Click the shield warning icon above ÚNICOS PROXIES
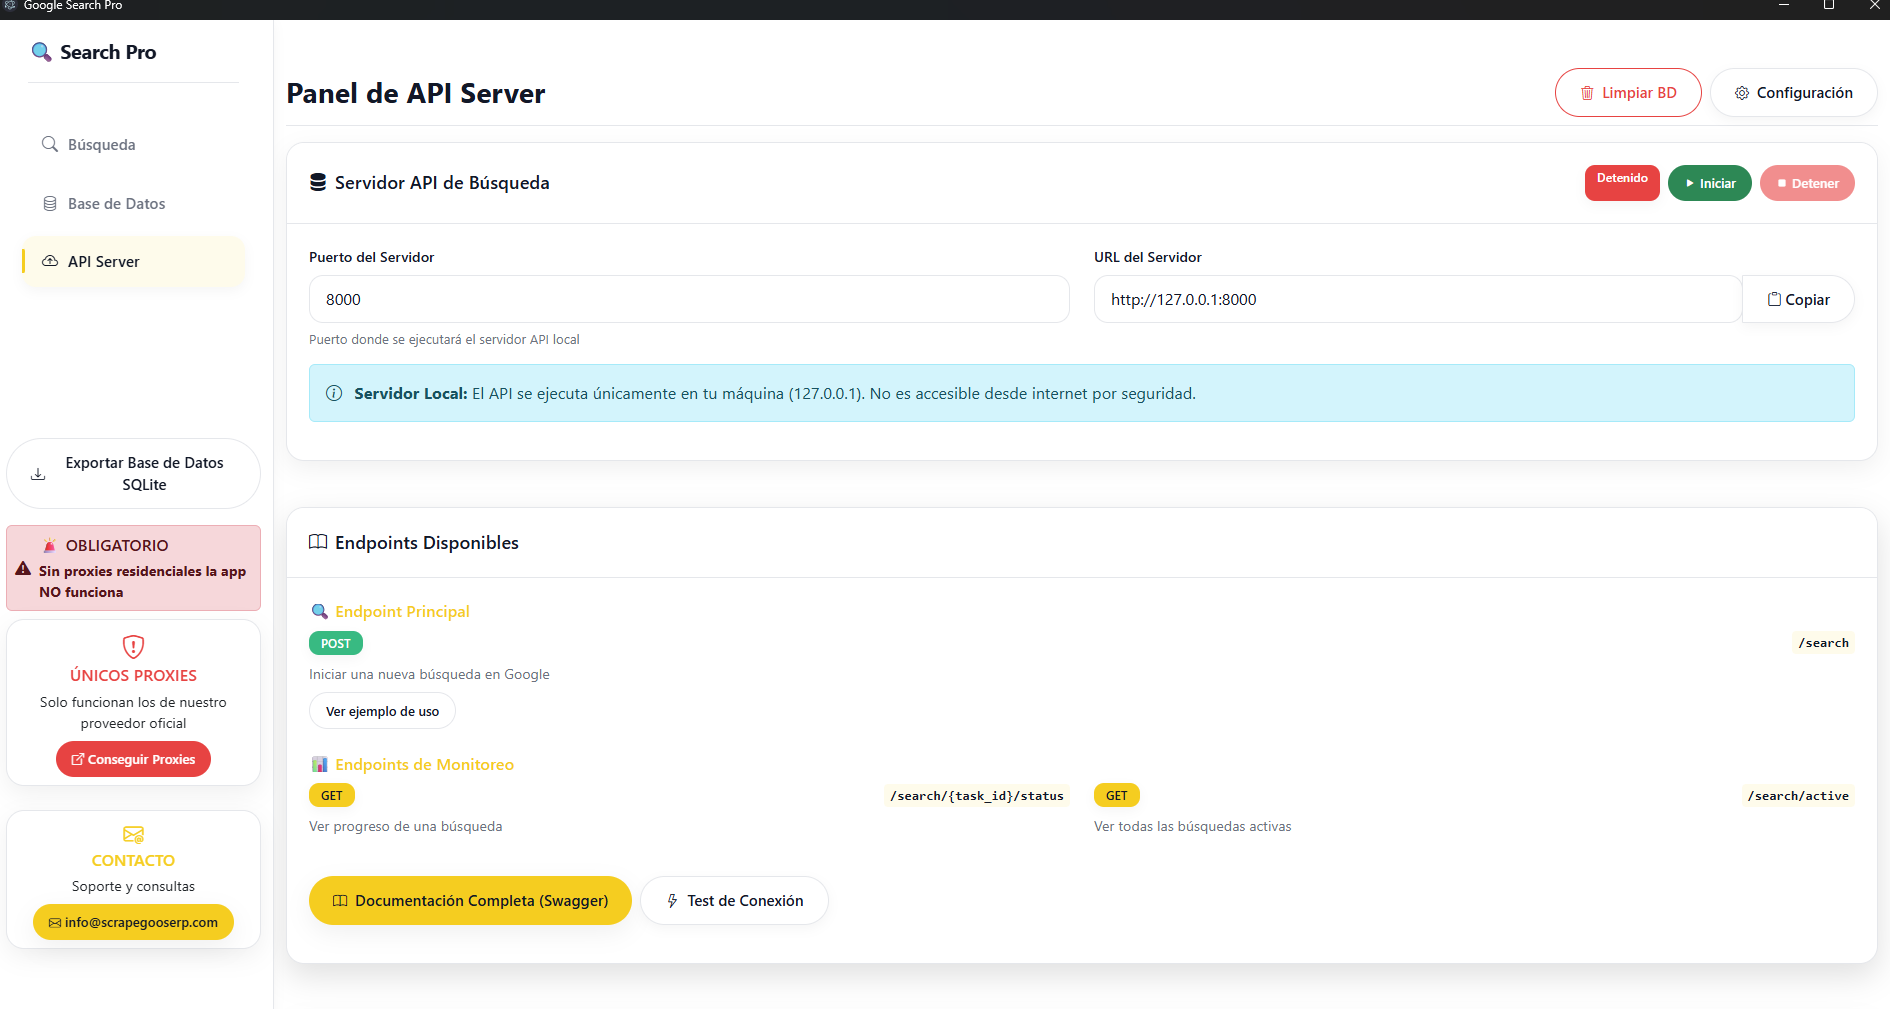The image size is (1890, 1009). [133, 646]
